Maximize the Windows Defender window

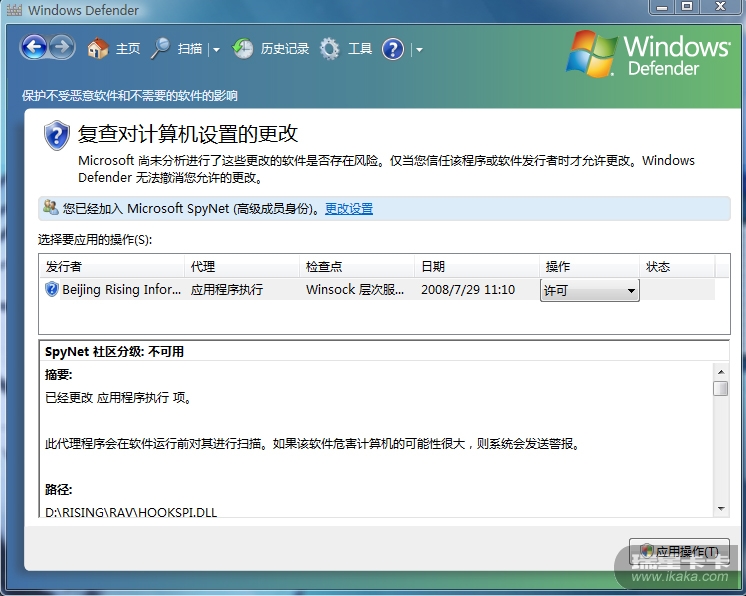(687, 7)
